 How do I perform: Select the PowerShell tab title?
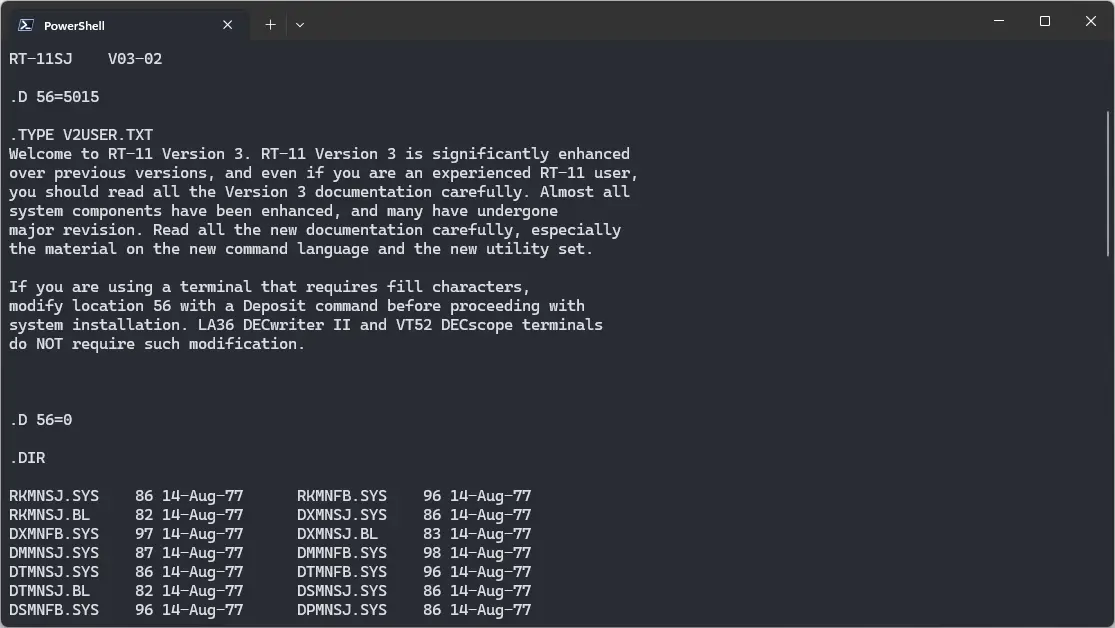click(74, 25)
